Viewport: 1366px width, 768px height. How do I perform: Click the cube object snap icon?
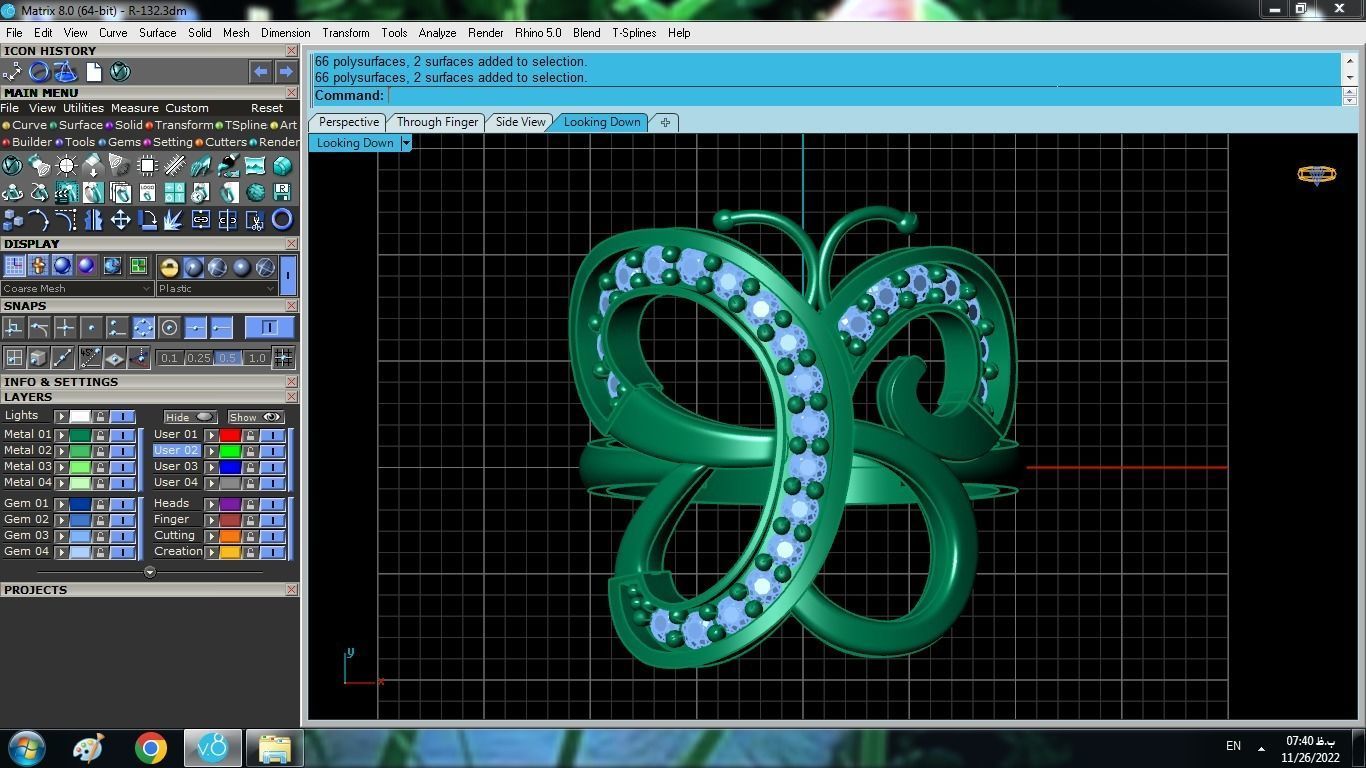(x=38, y=357)
